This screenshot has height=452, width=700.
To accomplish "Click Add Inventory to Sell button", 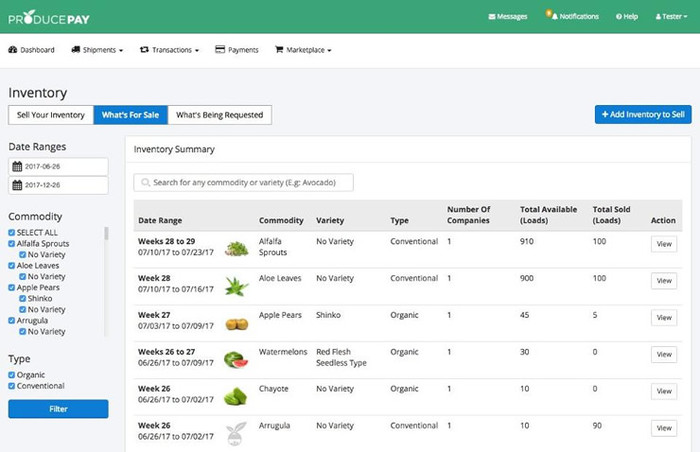I will (x=642, y=115).
